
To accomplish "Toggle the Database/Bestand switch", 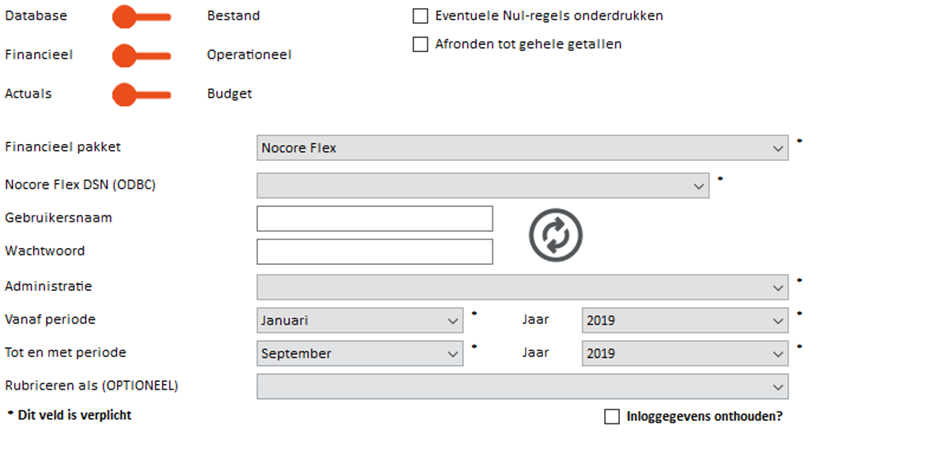I will pos(142,17).
